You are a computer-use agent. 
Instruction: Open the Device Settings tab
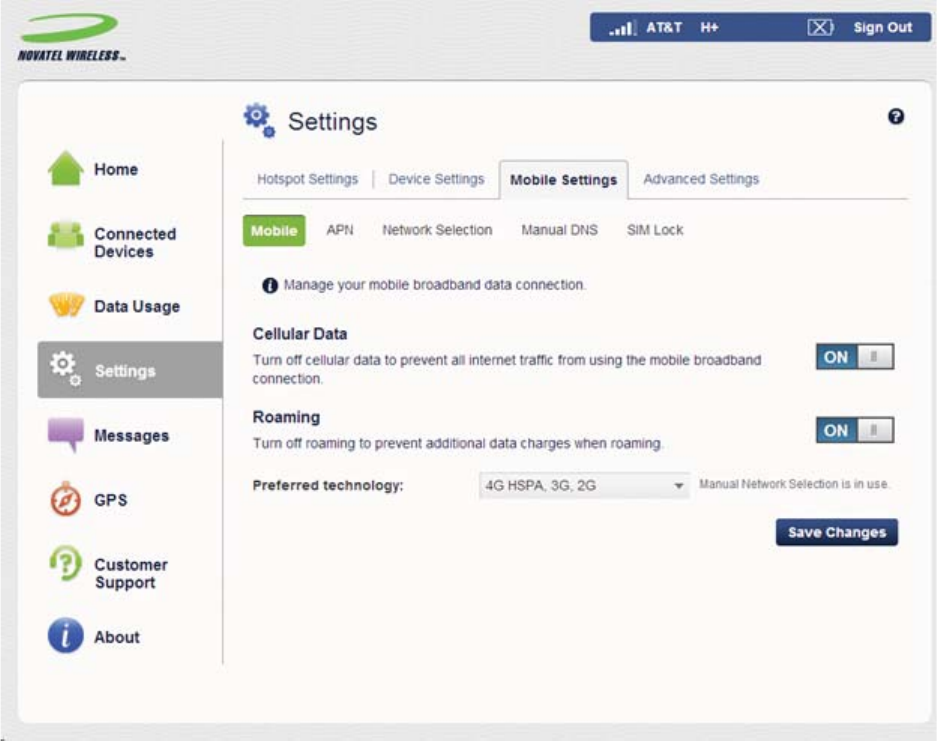coord(436,179)
